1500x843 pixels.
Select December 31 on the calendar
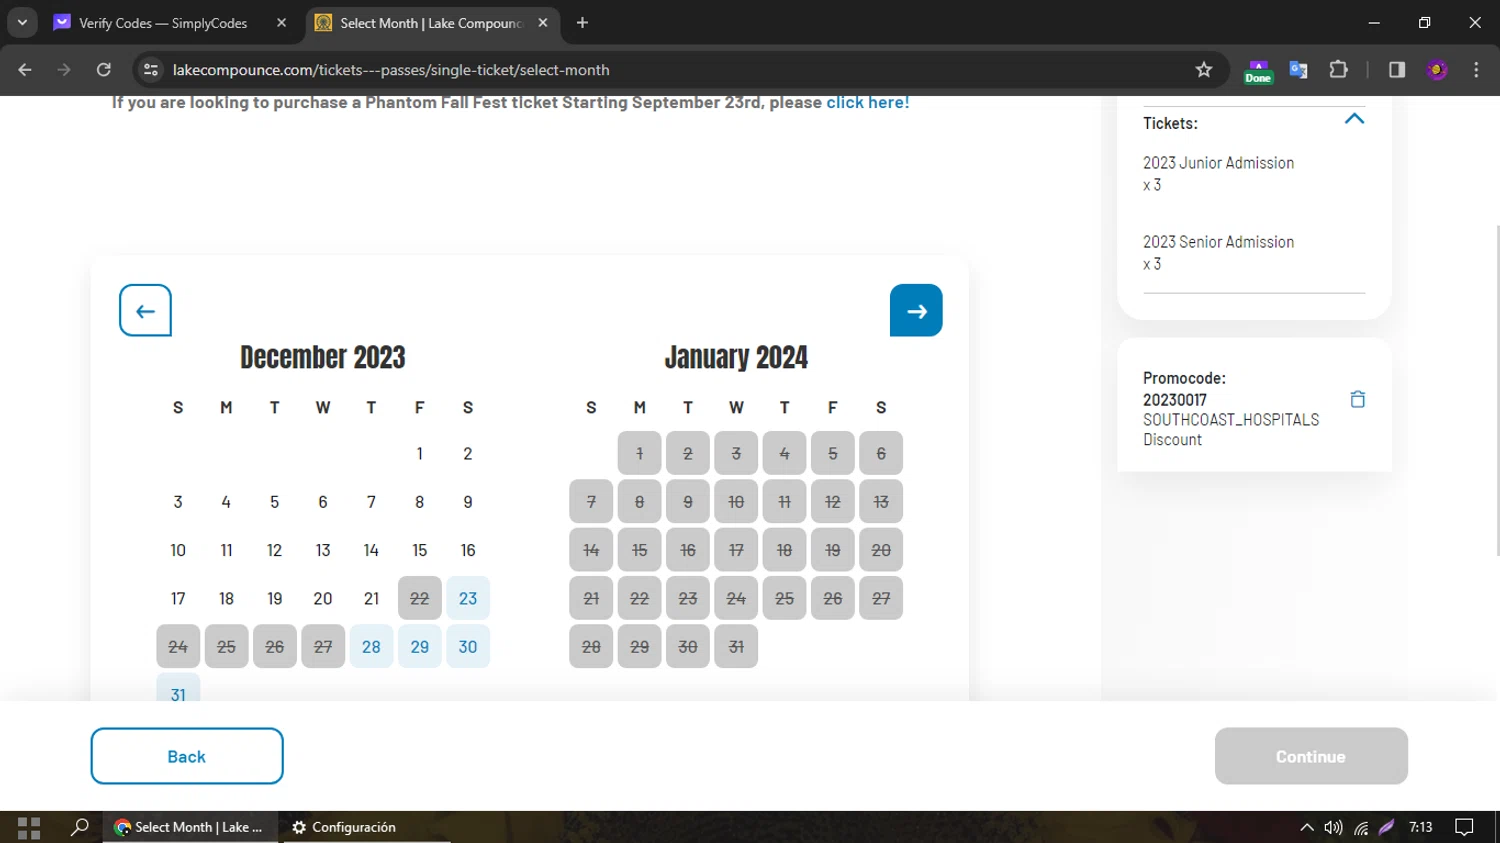(x=178, y=688)
